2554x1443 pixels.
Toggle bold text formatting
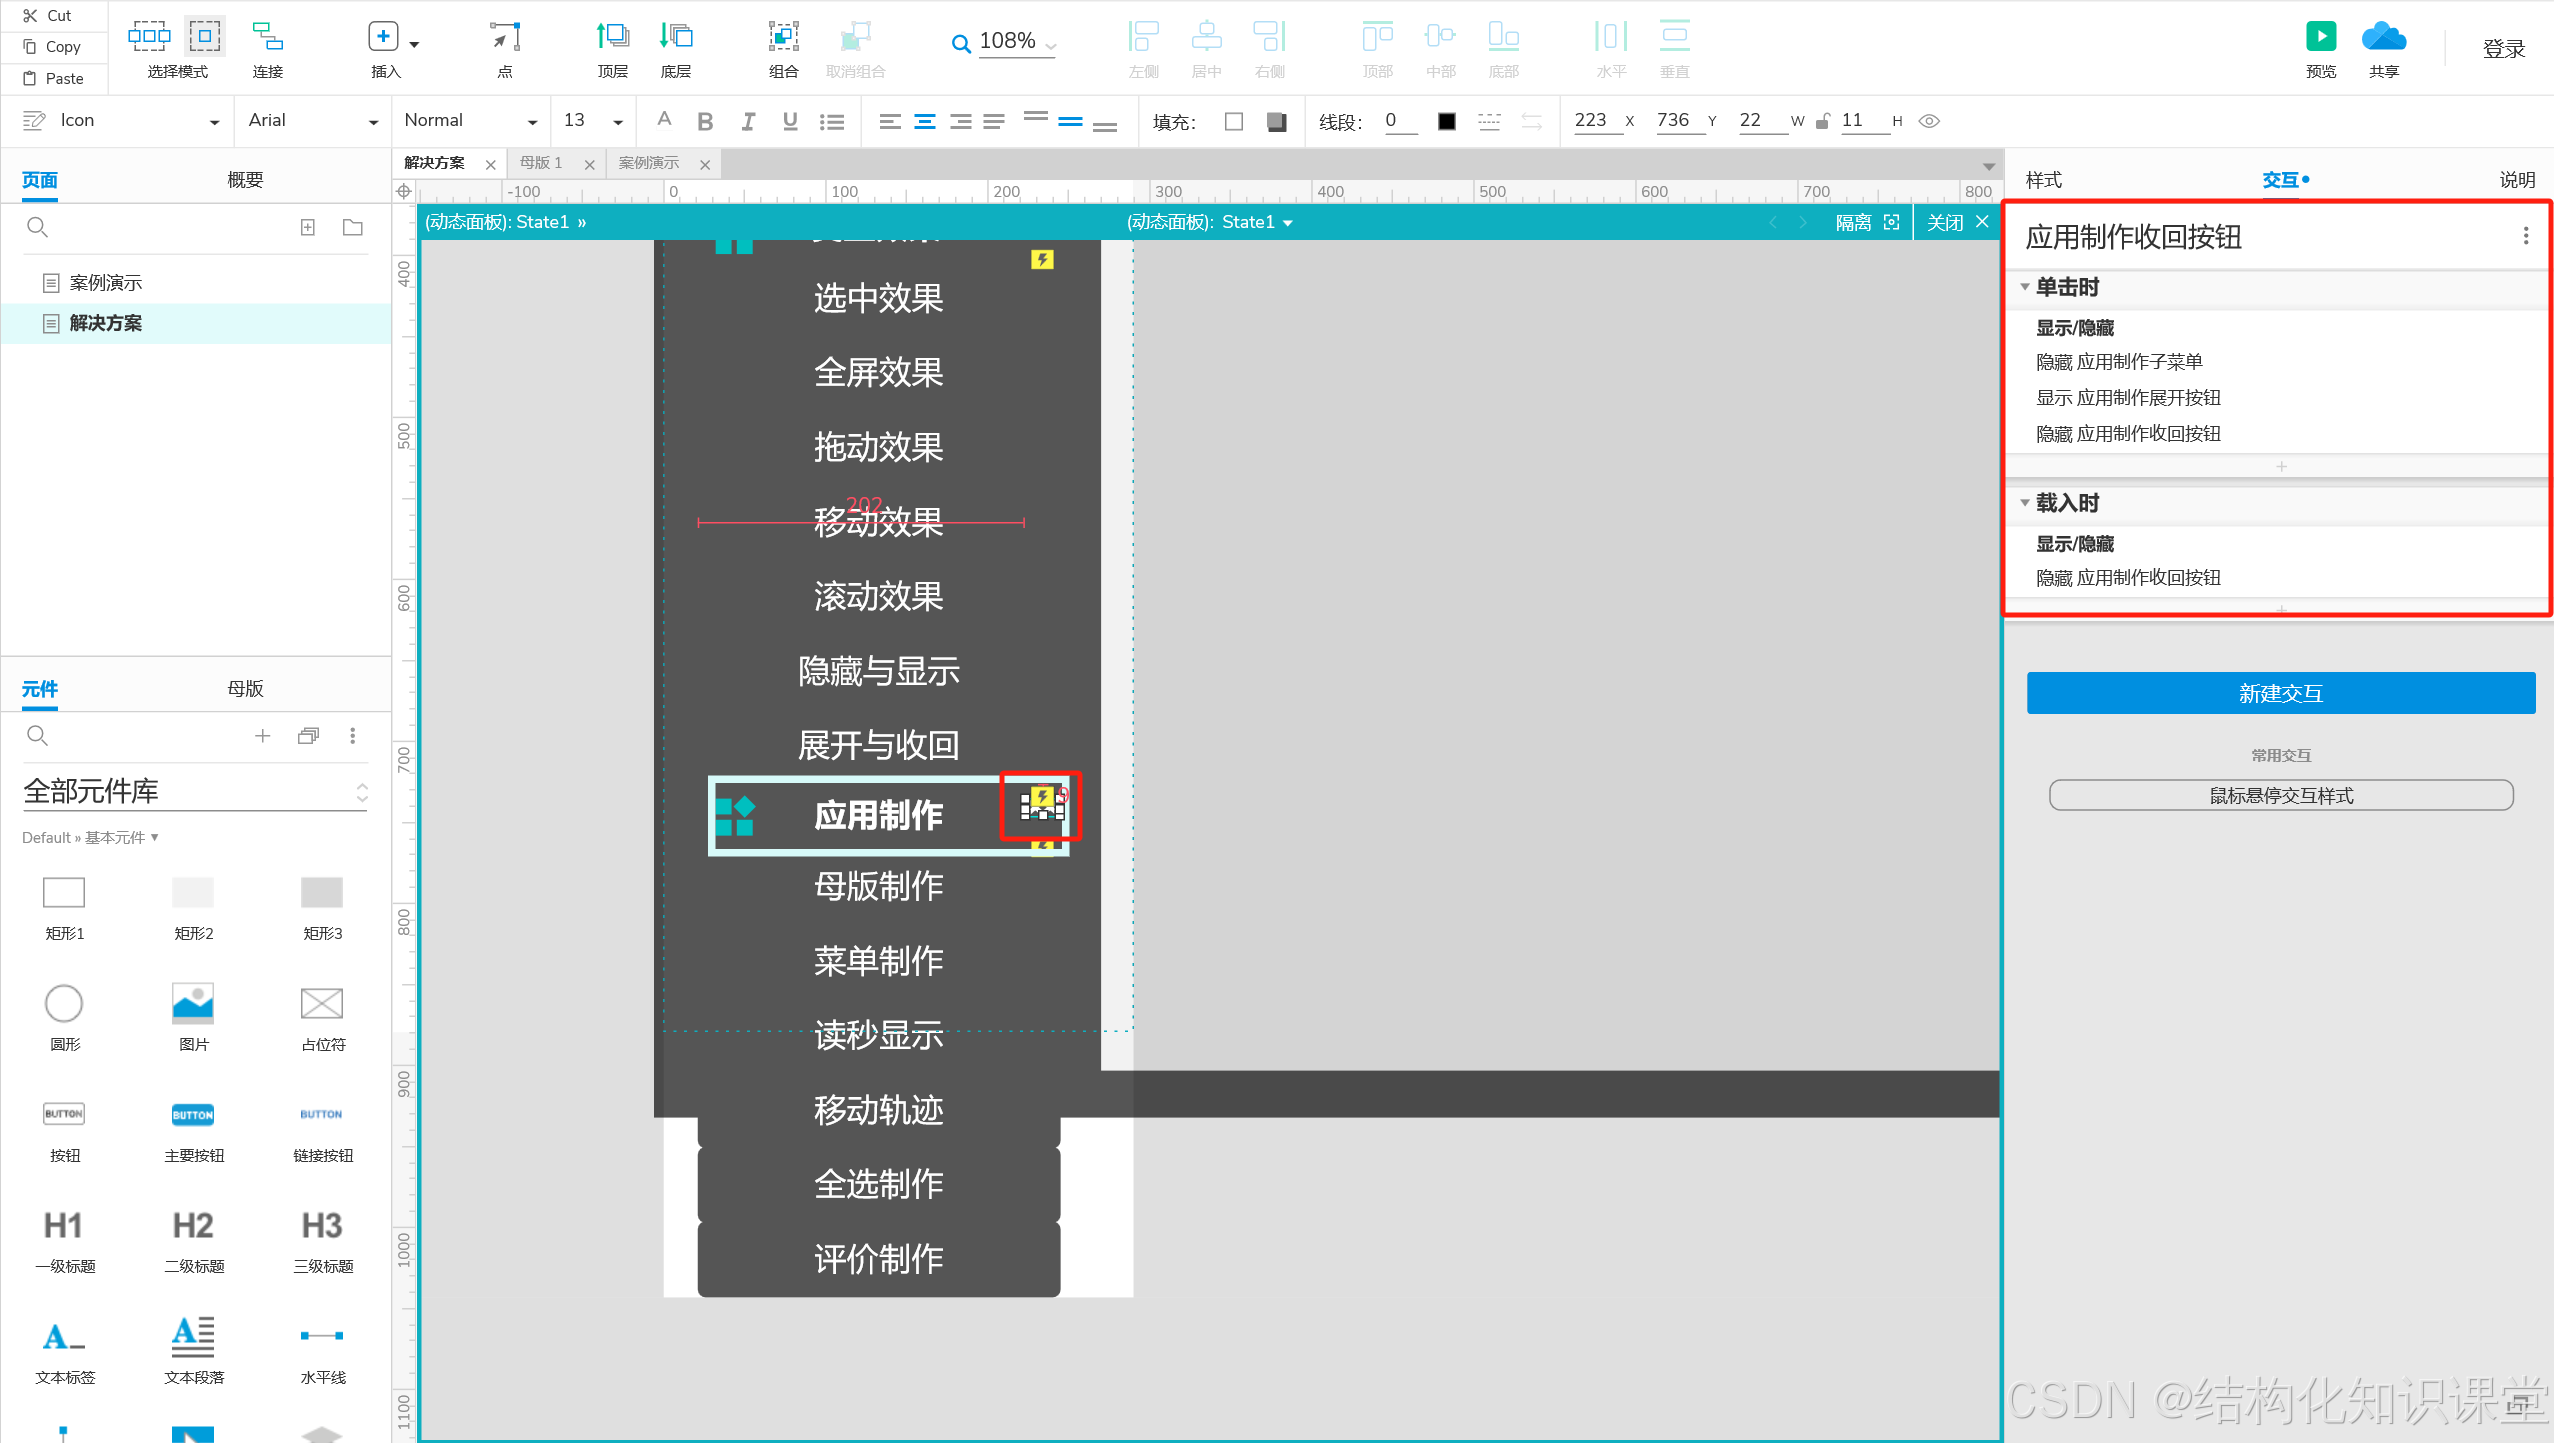[x=705, y=121]
